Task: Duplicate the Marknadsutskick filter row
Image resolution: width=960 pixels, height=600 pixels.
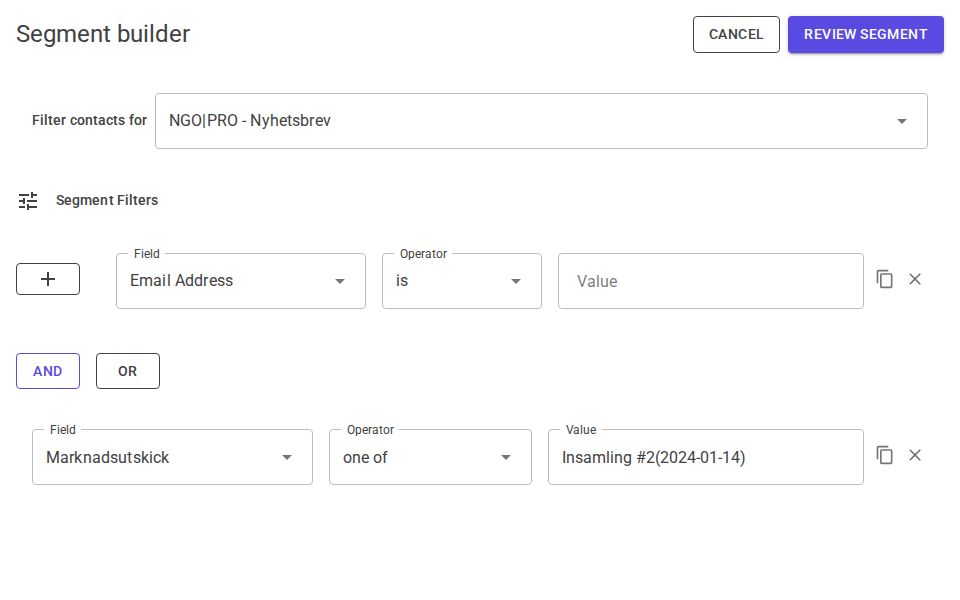Action: (885, 455)
